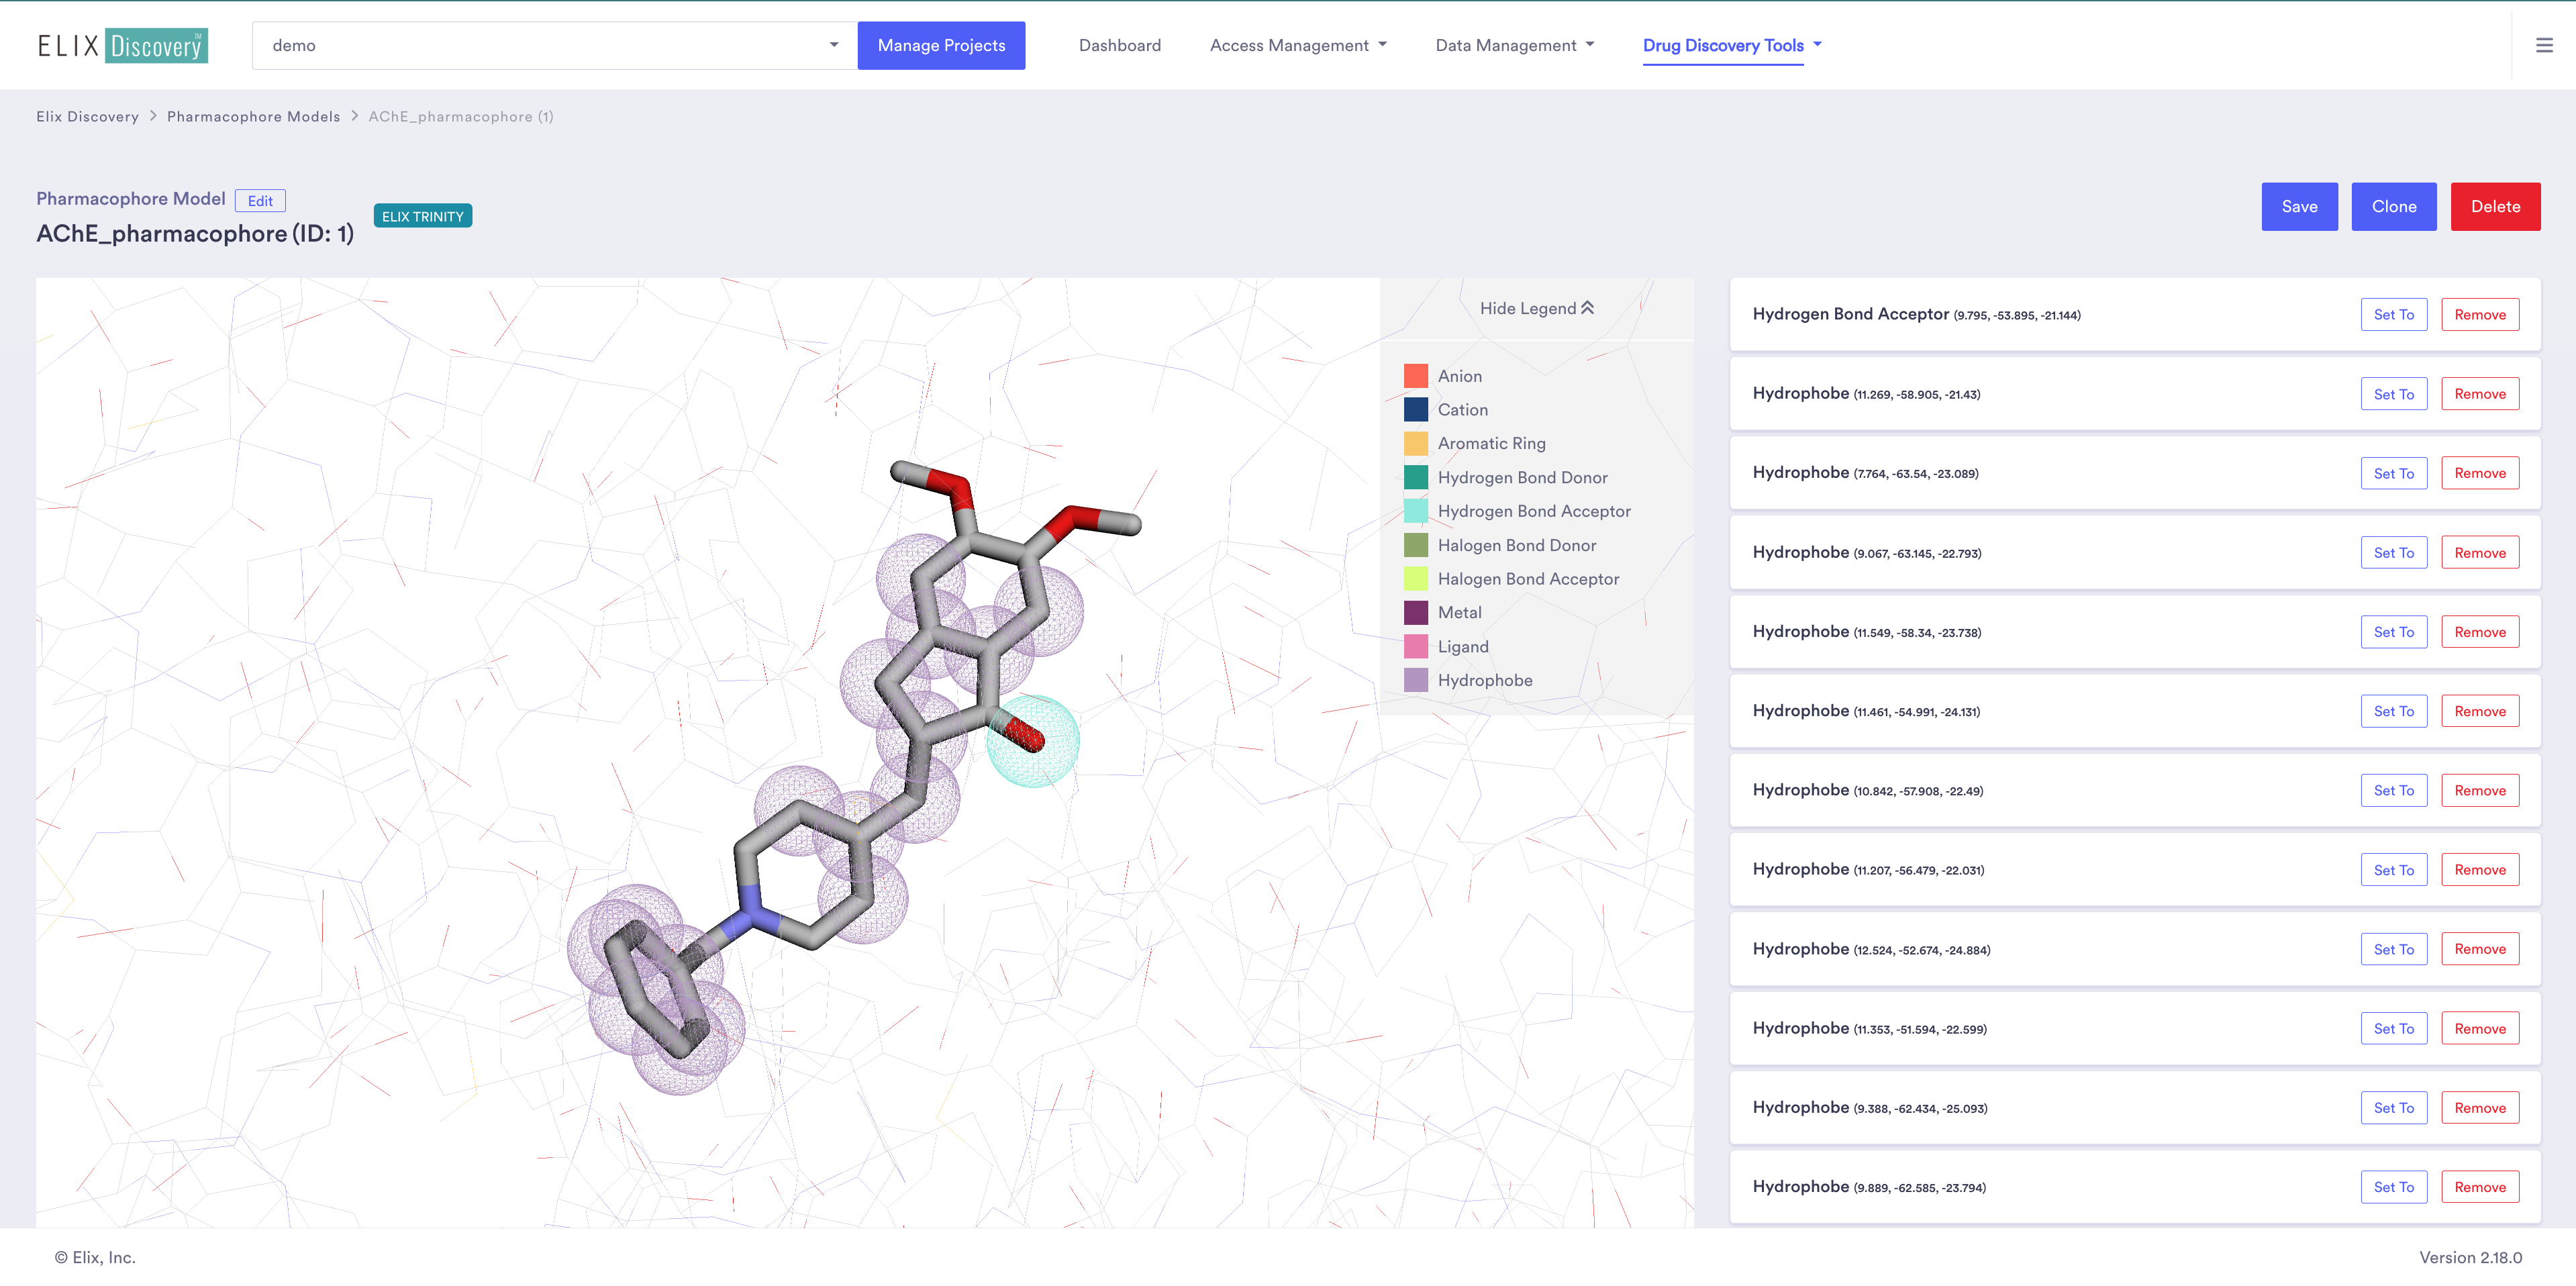Expand the Access Management menu
Screen dimensions: 2576x1286
click(1298, 45)
